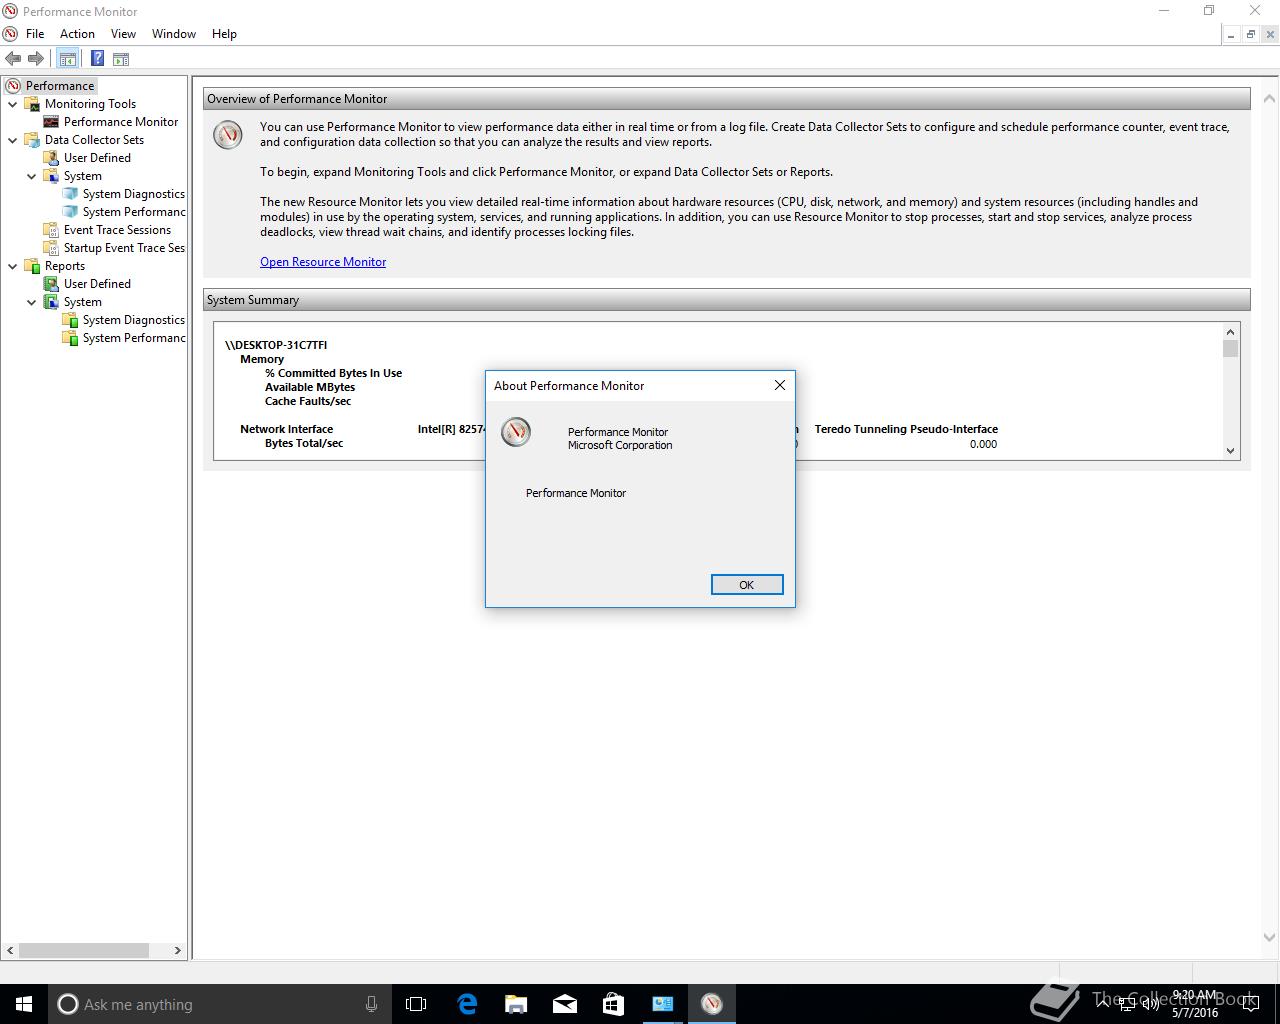Click Overview of Performance Monitor header

click(x=726, y=99)
